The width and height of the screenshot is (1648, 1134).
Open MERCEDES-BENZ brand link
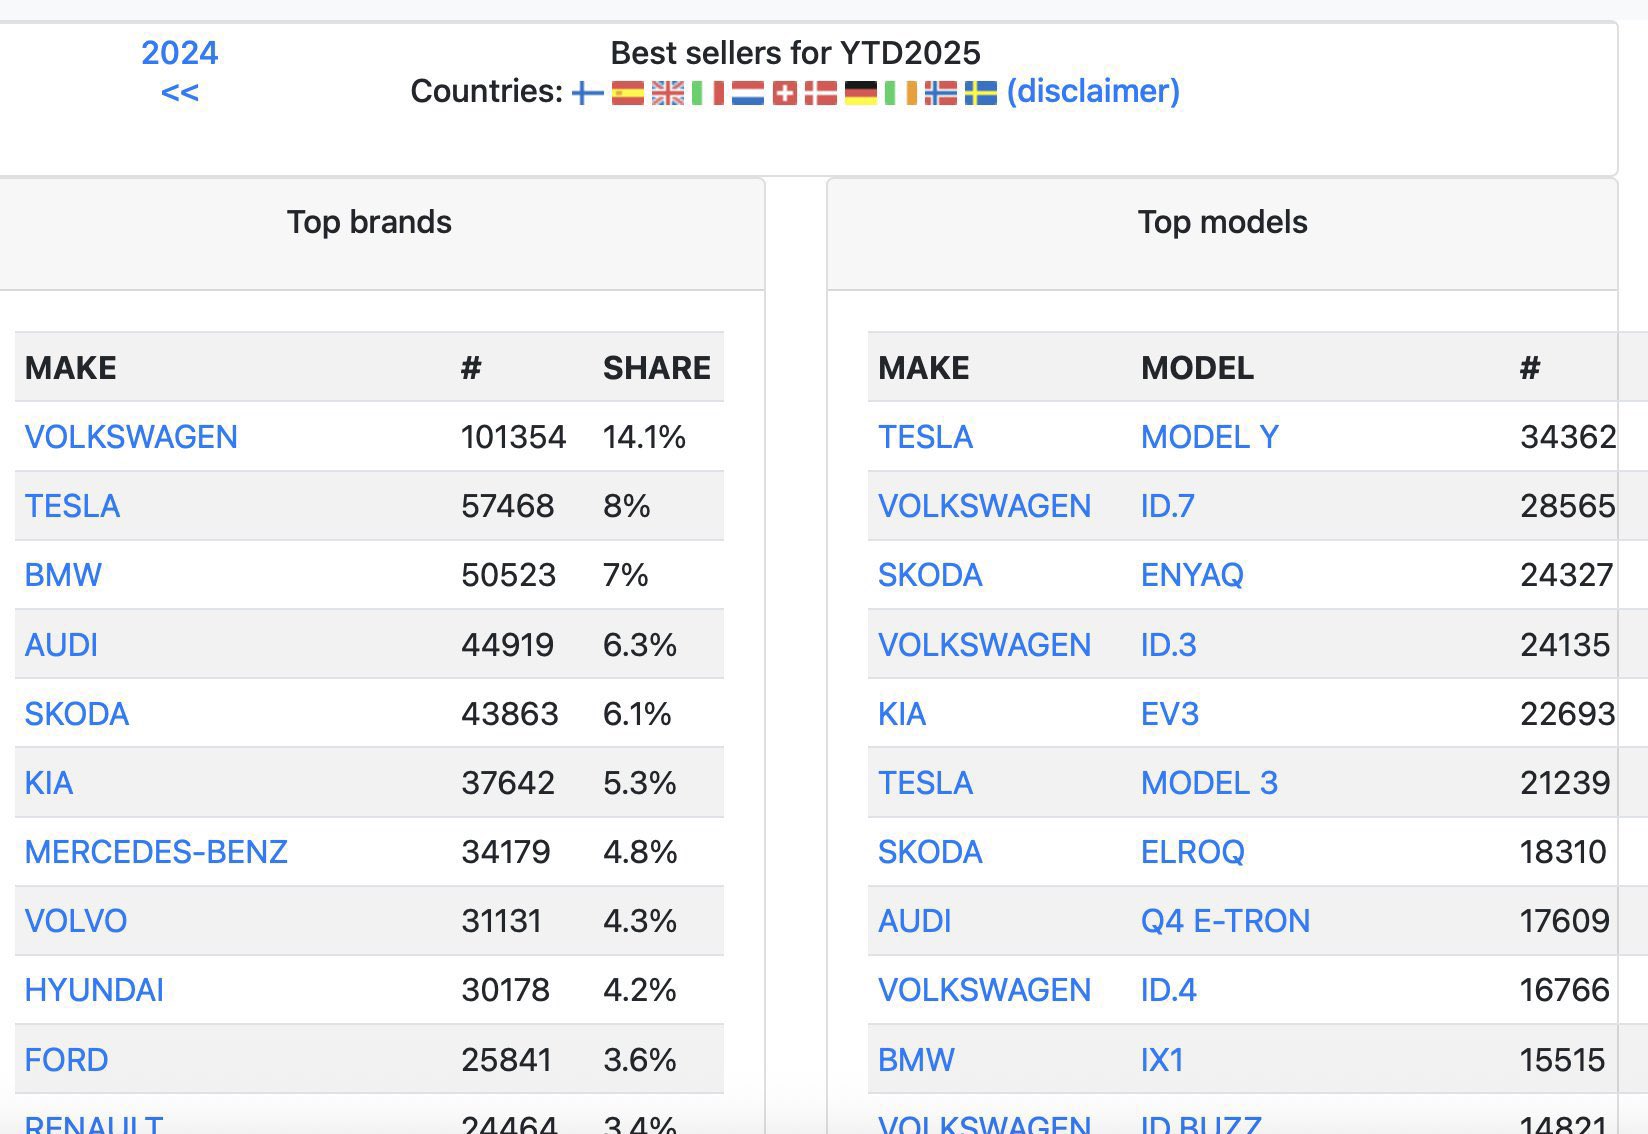click(156, 852)
